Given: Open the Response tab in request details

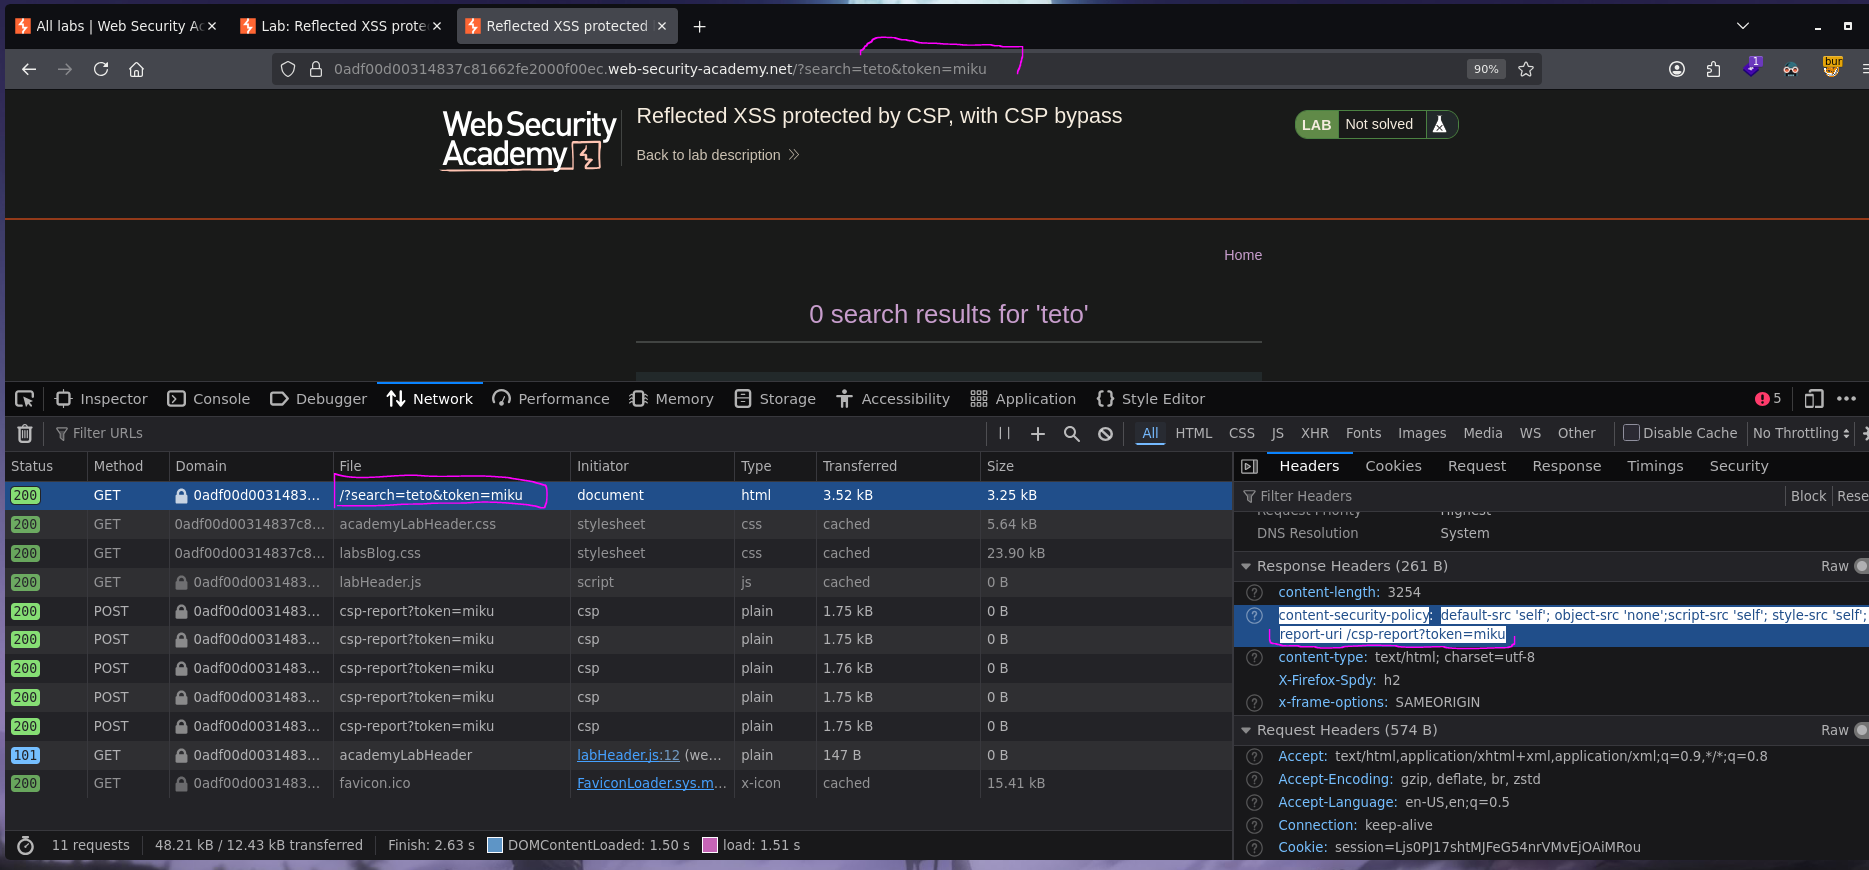Looking at the screenshot, I should point(1566,466).
